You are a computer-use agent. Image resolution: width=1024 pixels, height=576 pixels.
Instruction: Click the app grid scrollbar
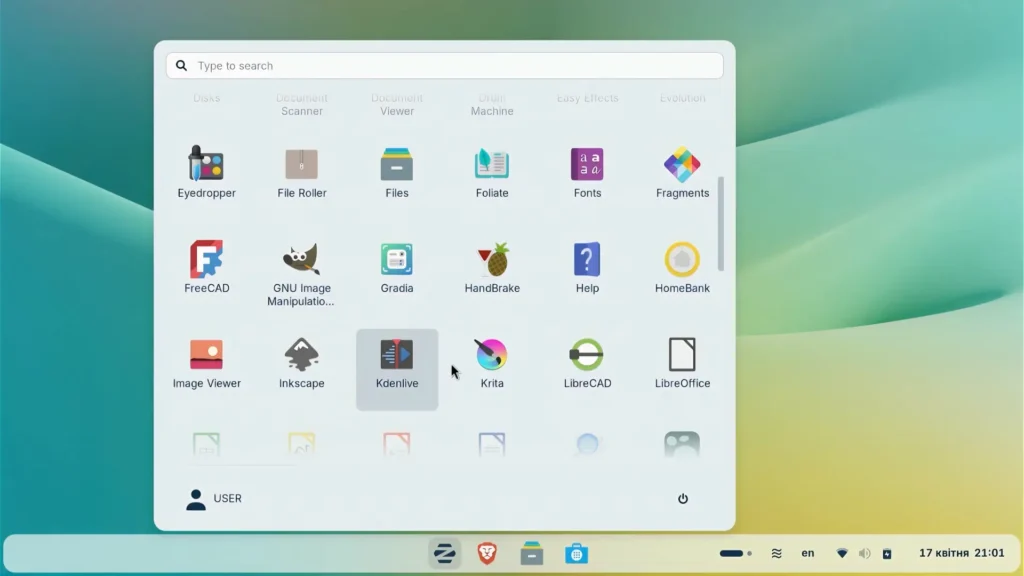coord(720,223)
